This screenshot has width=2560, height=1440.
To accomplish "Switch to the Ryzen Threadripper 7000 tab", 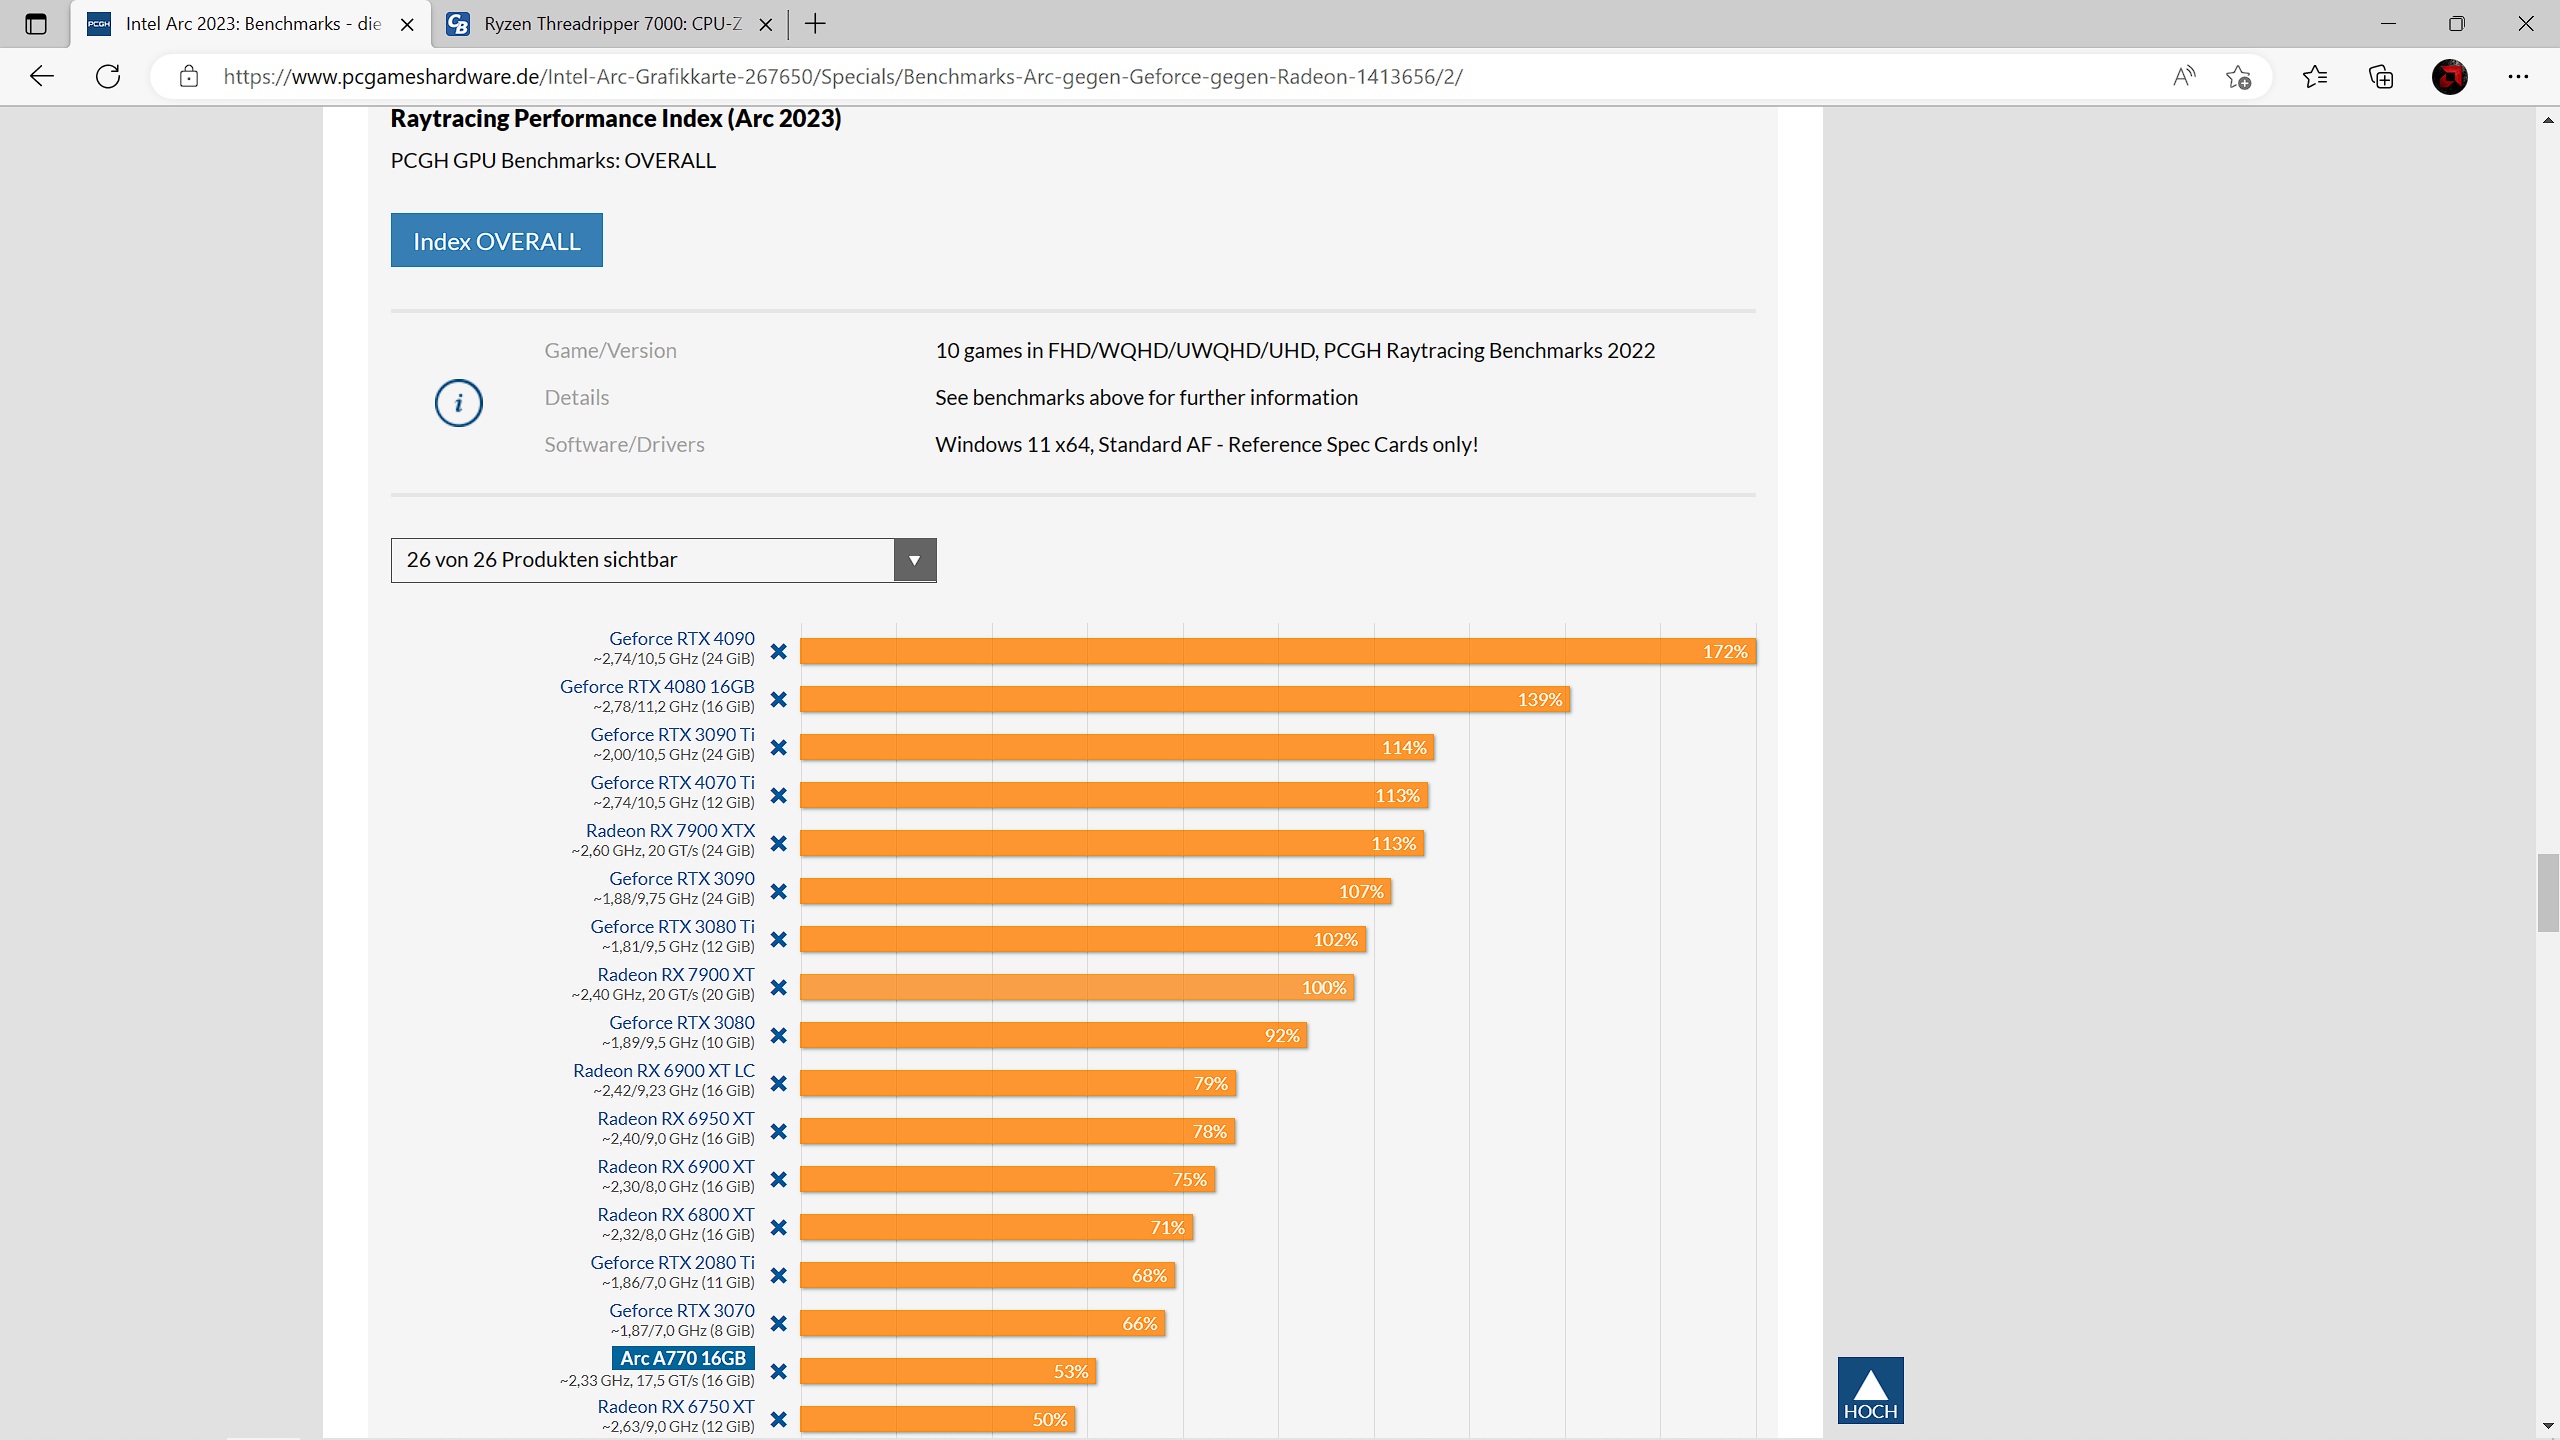I will (612, 24).
